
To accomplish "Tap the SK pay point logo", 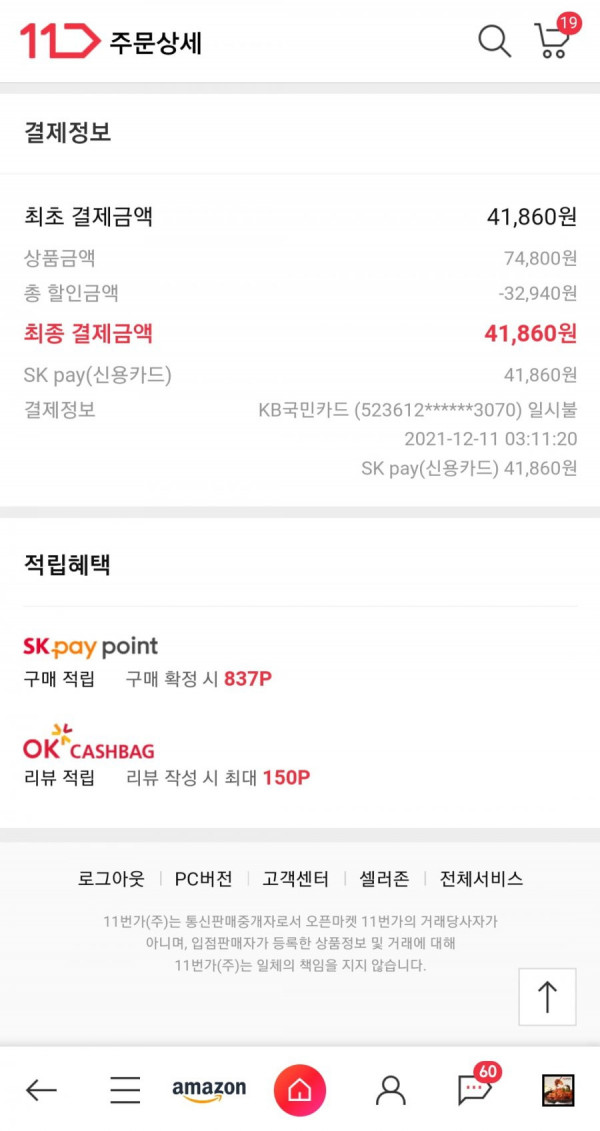I will pos(90,647).
